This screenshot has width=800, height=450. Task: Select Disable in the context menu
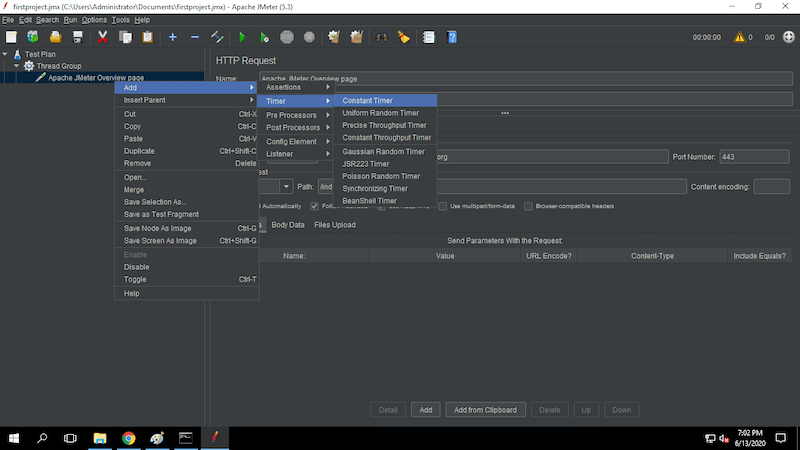pyautogui.click(x=186, y=267)
